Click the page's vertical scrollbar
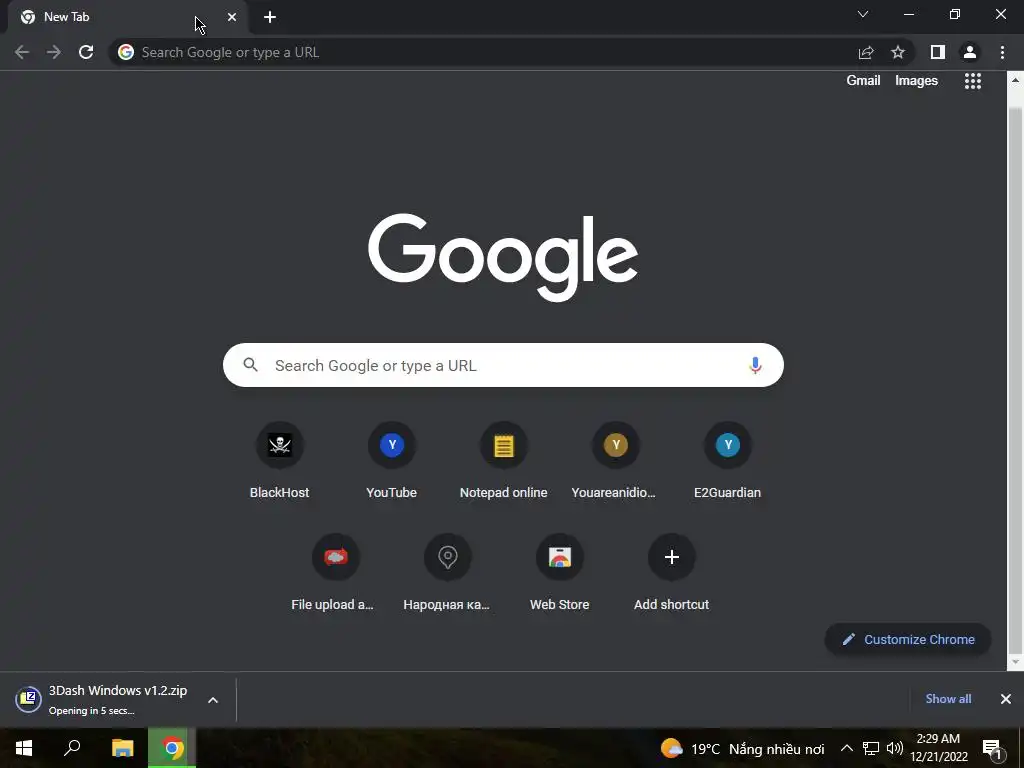Screen dimensions: 1024x768 click(x=1016, y=379)
